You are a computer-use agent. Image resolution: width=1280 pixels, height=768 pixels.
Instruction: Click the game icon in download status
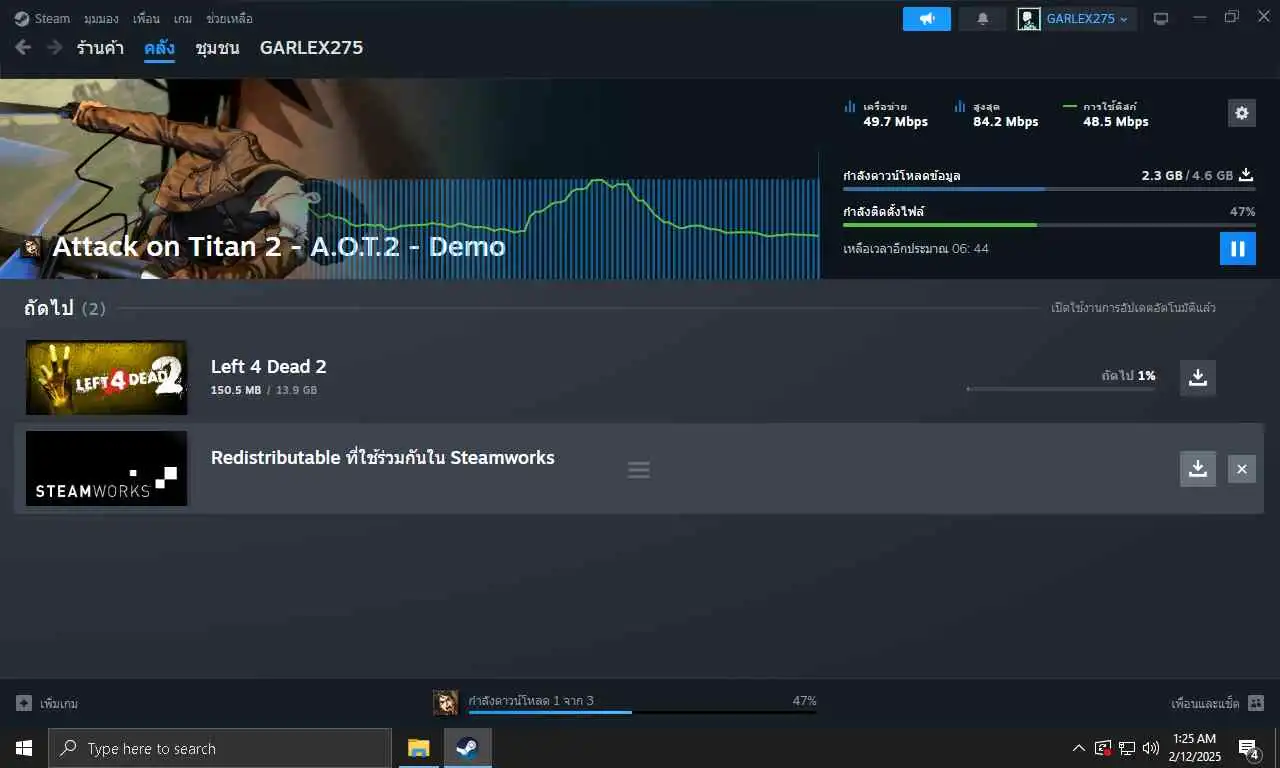click(x=446, y=703)
